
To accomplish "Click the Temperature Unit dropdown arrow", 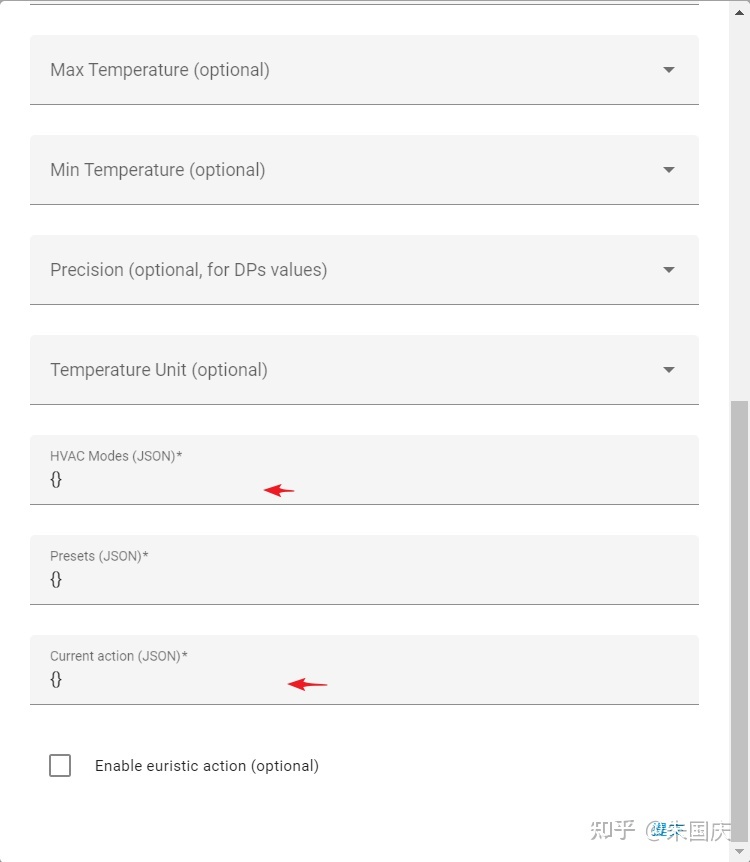I will [669, 370].
